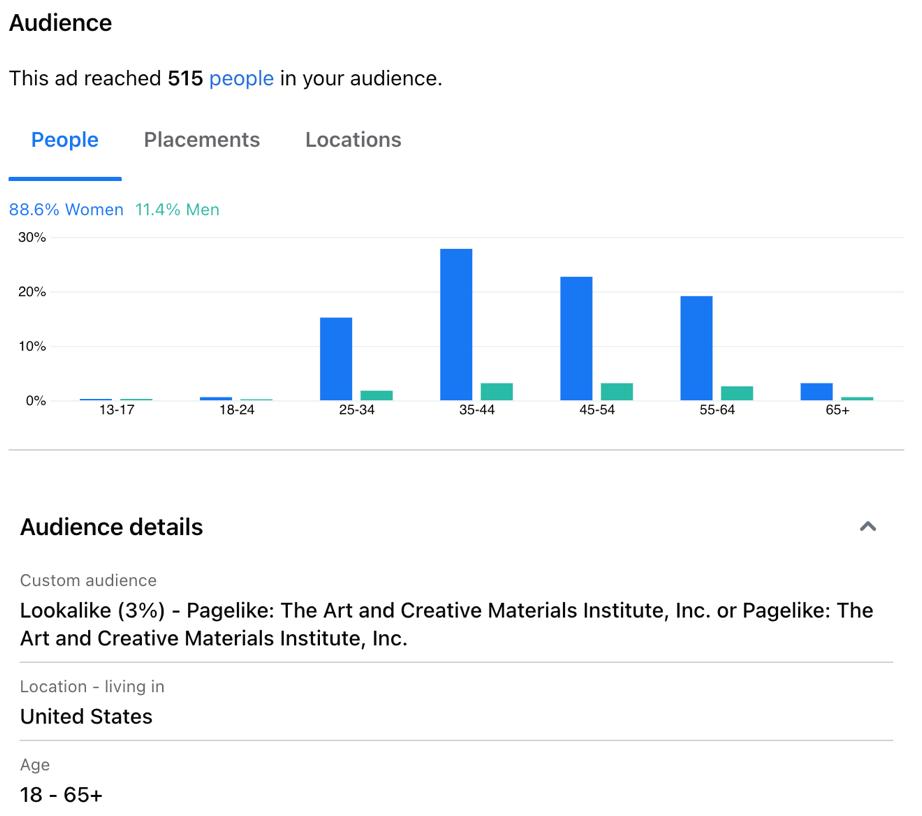Switch to the Placements tab
The image size is (922, 816).
202,140
